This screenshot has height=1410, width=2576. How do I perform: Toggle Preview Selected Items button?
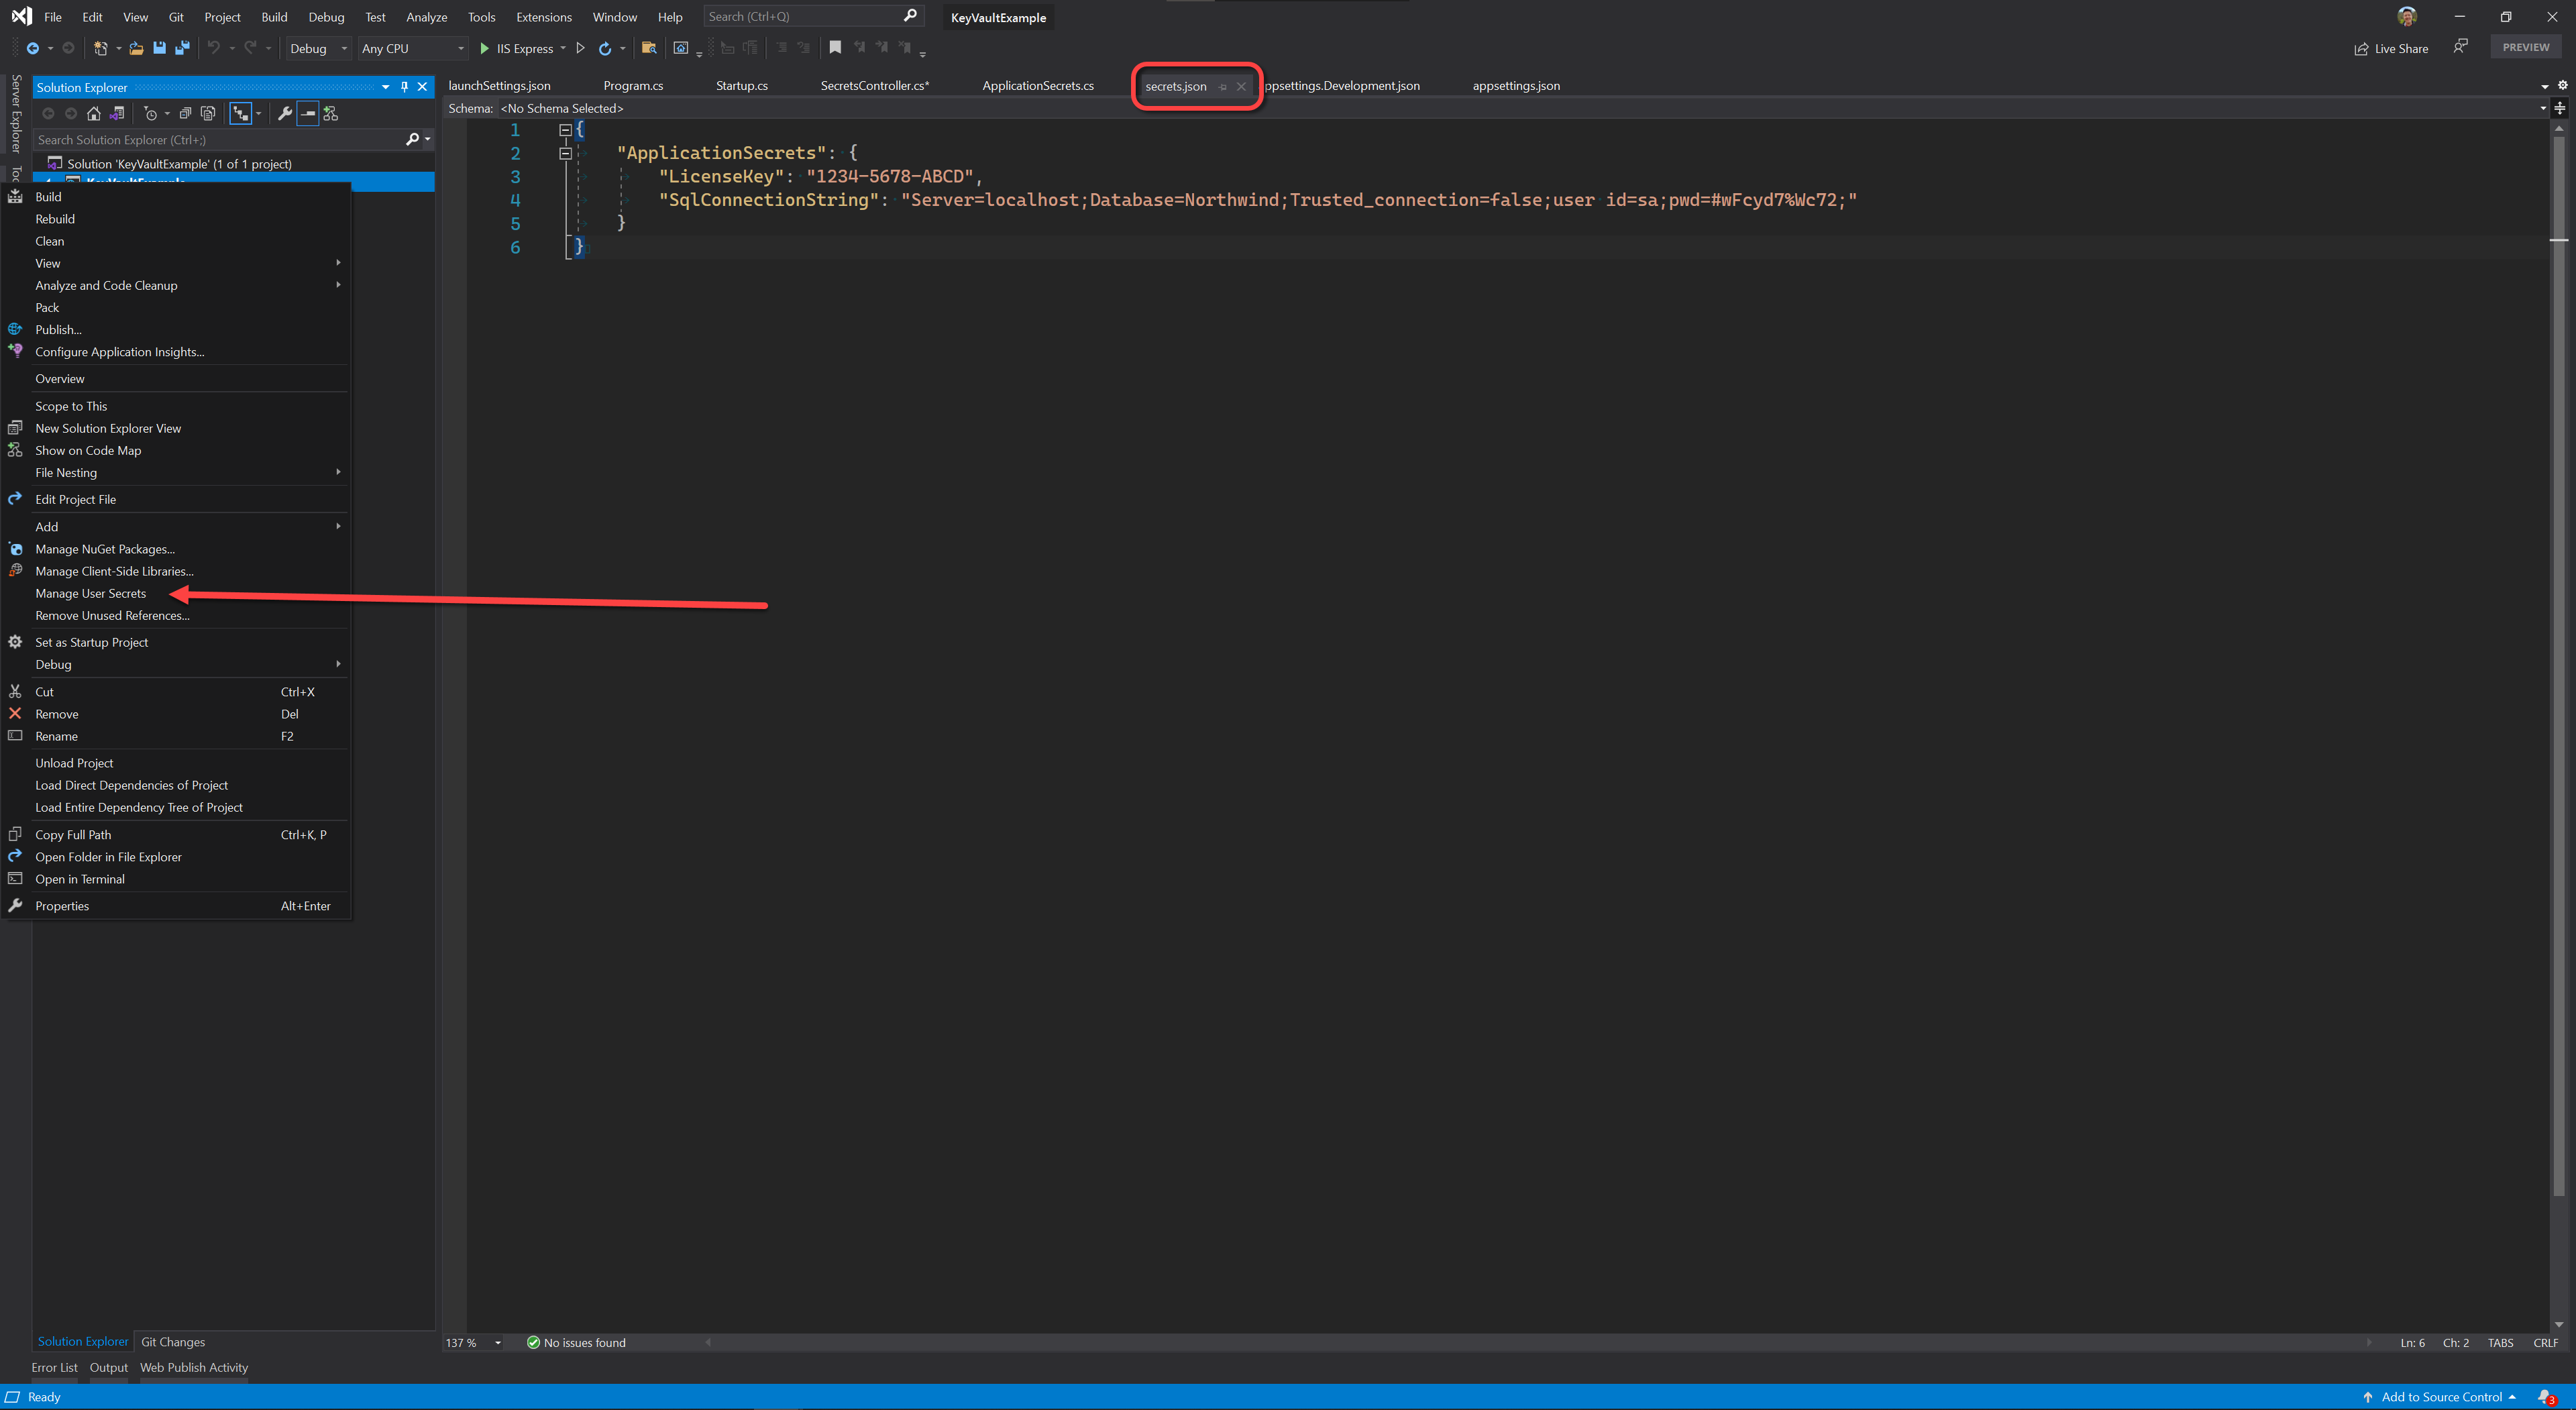coord(308,113)
